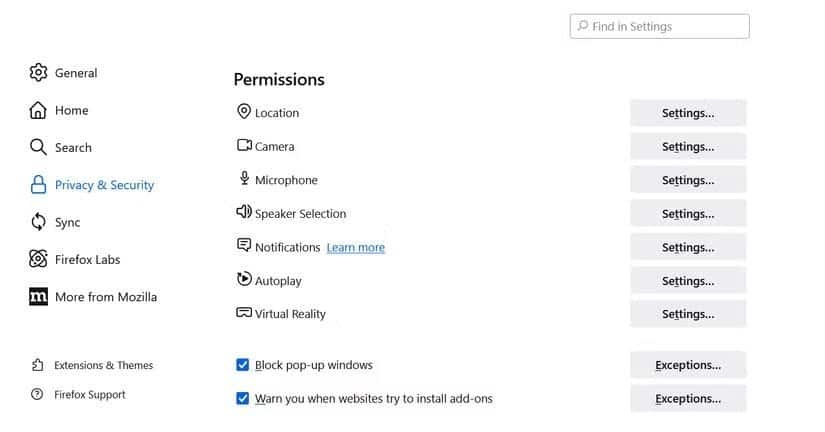This screenshot has height=432, width=825.
Task: Open Camera permission Settings
Action: (x=688, y=147)
